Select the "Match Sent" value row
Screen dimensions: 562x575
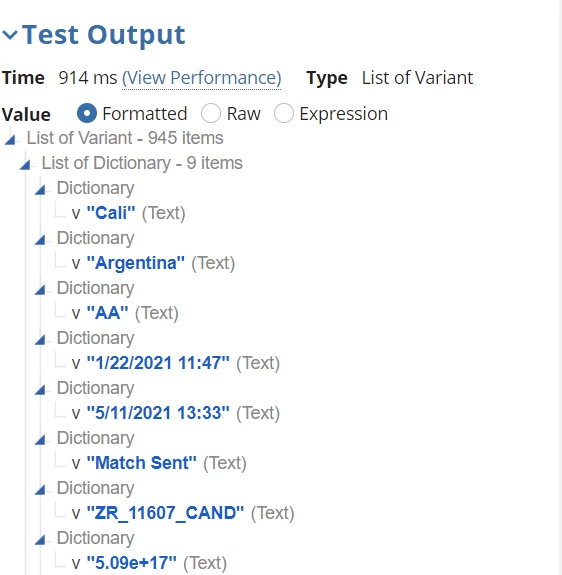pyautogui.click(x=159, y=463)
